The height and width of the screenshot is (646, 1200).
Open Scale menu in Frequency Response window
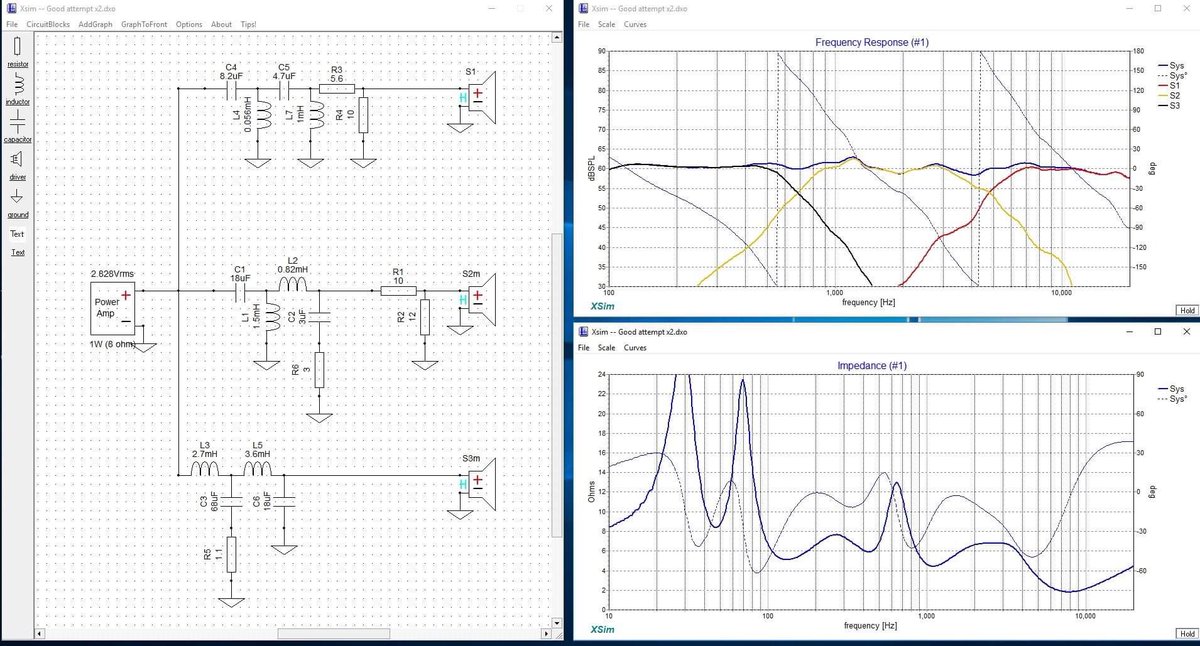click(607, 23)
